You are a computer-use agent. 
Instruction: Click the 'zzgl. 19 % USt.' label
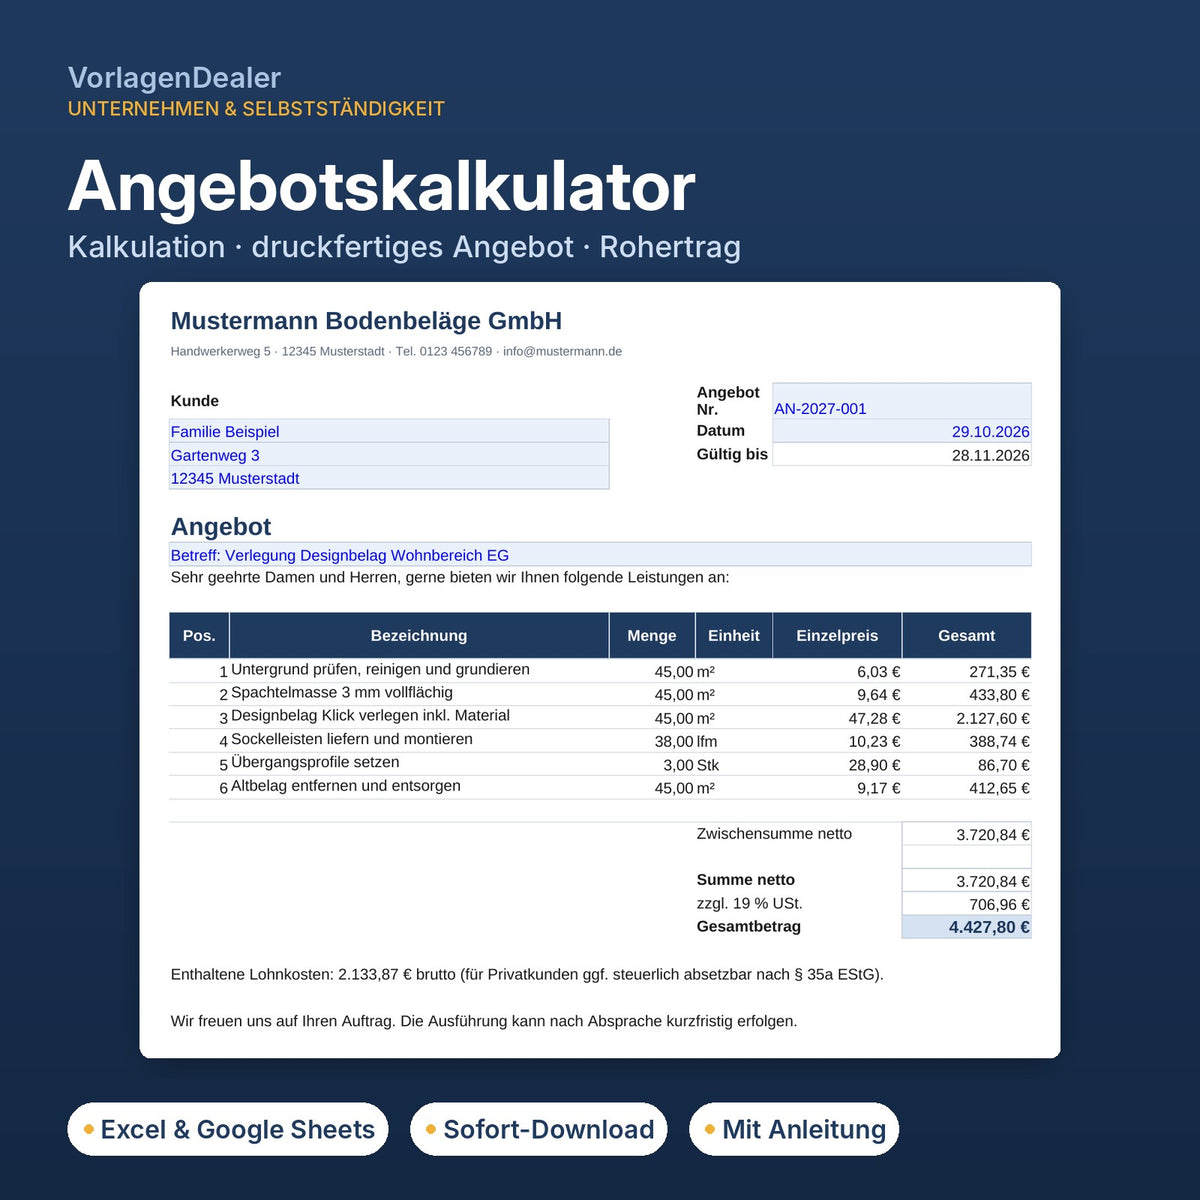coord(749,903)
